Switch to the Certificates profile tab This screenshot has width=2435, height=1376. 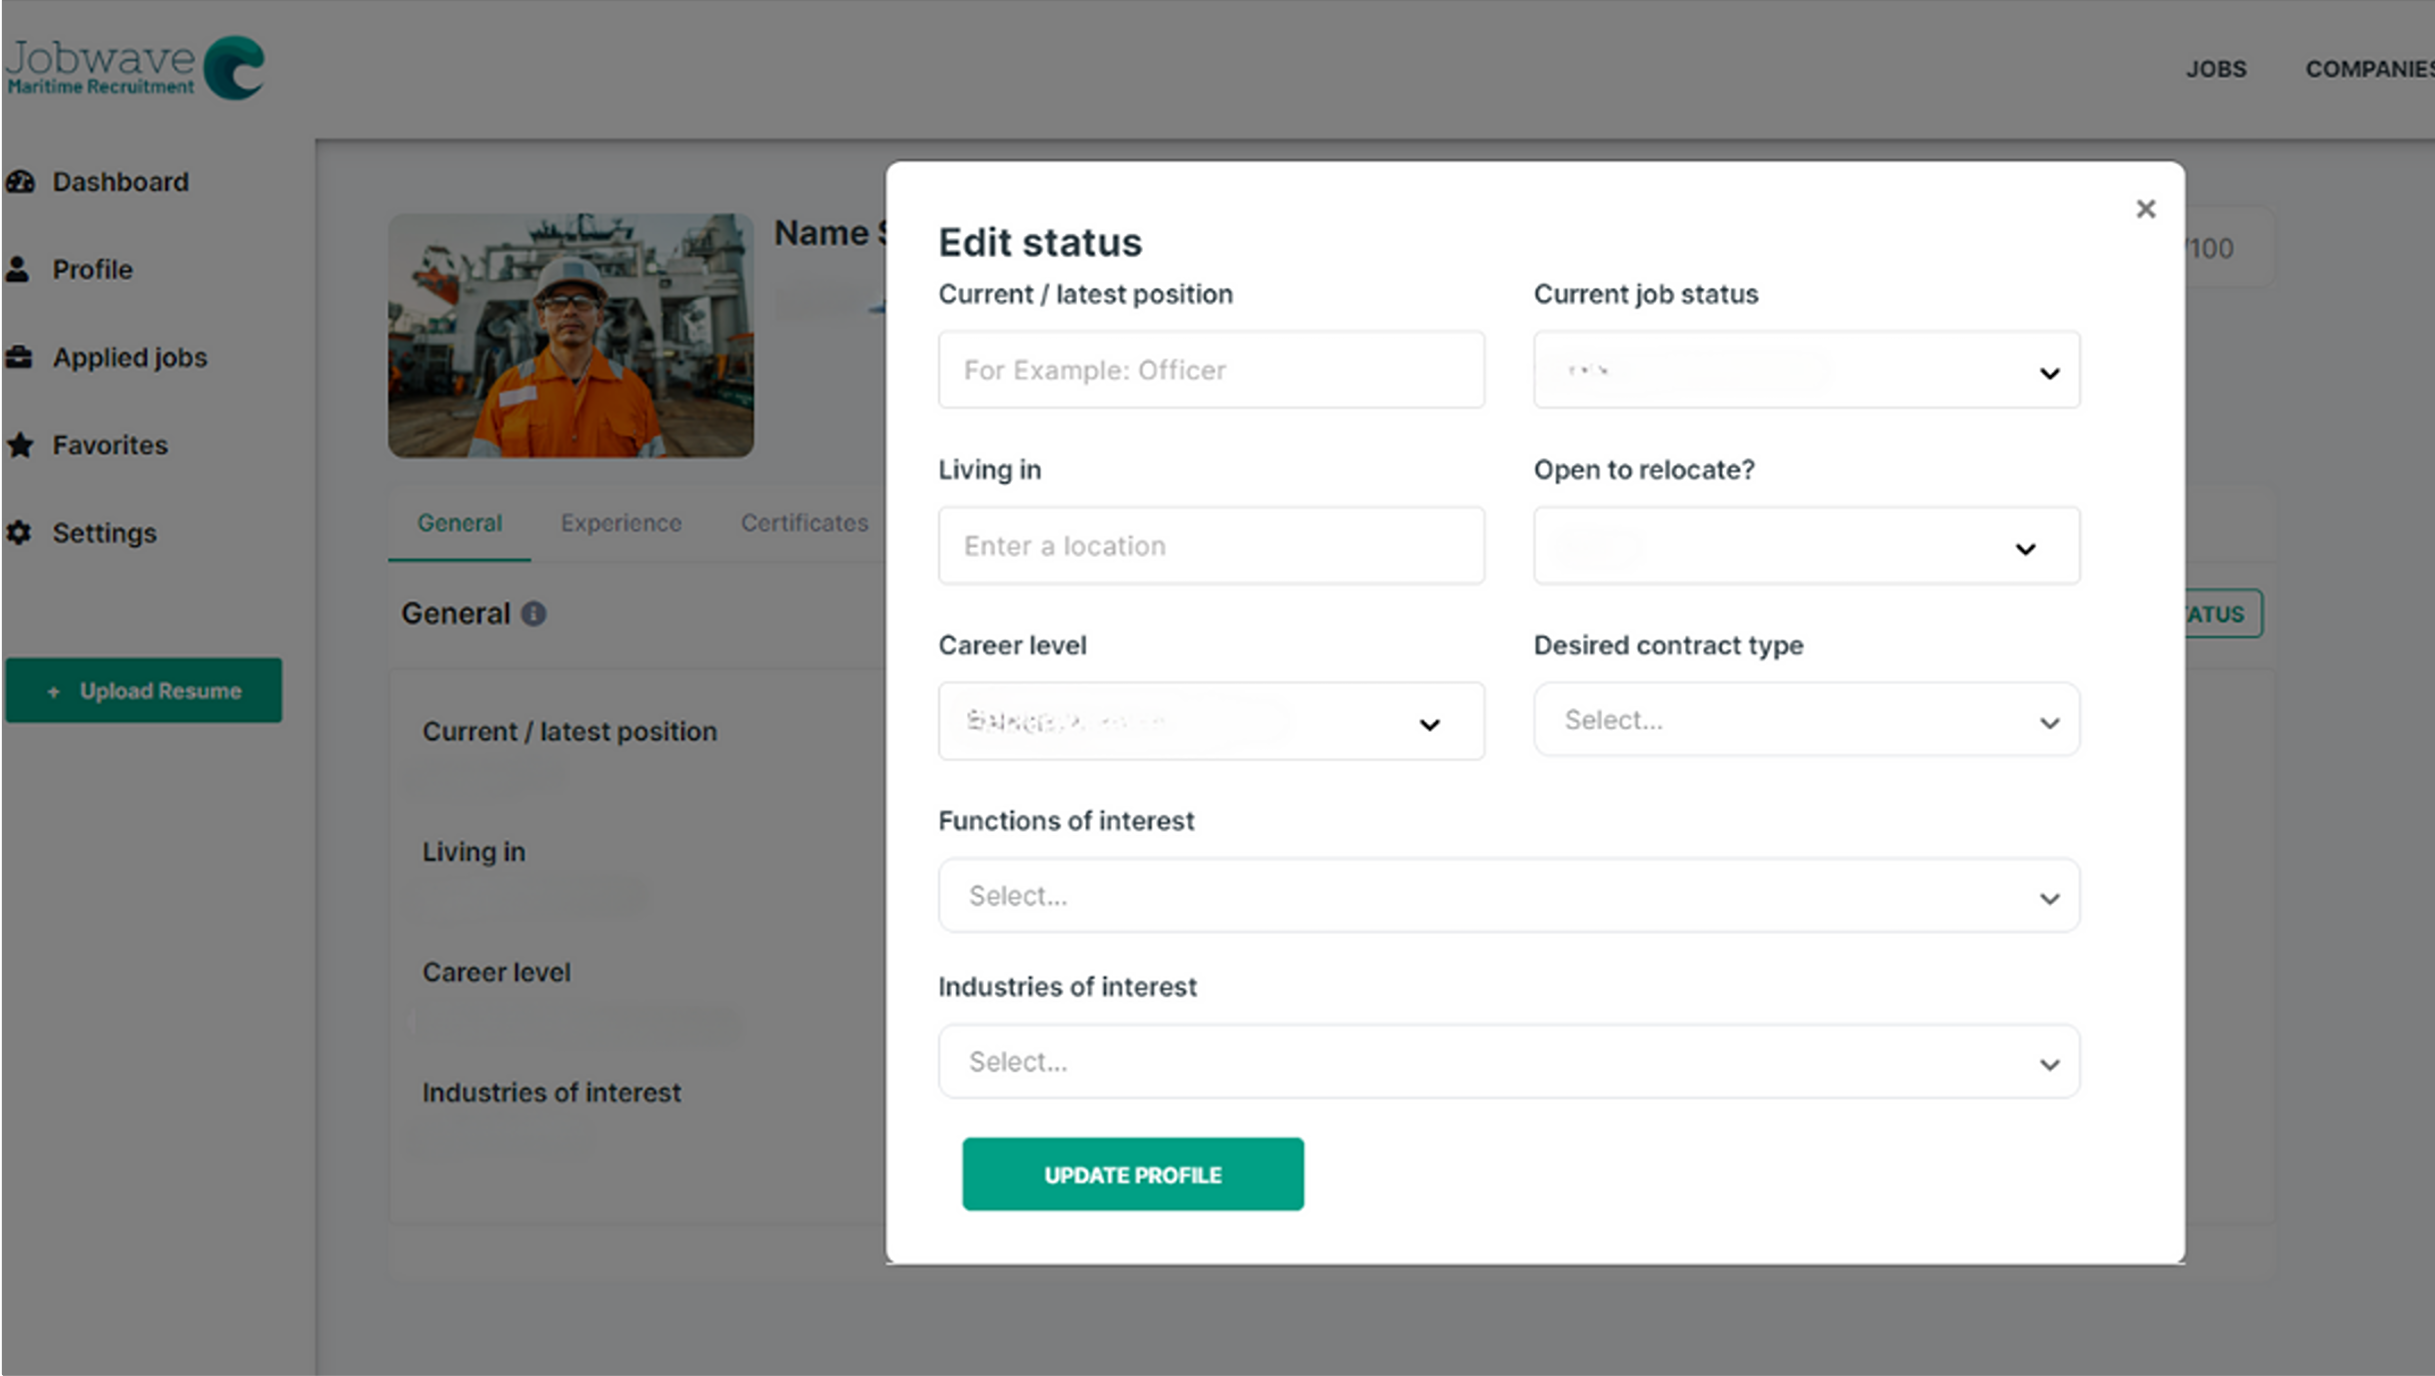coord(808,522)
